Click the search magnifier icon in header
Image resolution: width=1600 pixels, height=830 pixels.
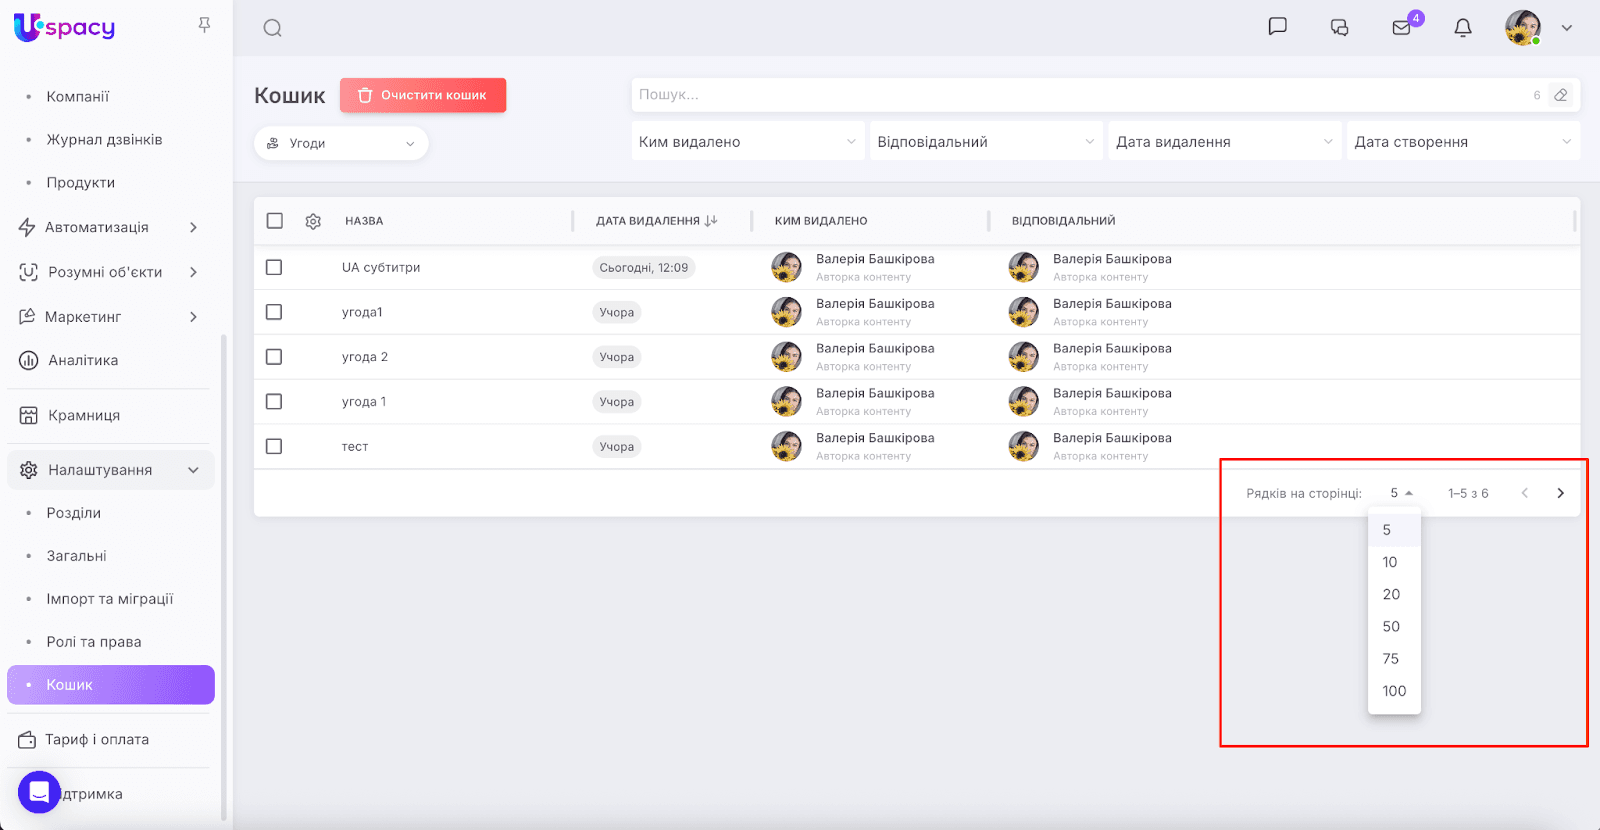pyautogui.click(x=272, y=28)
